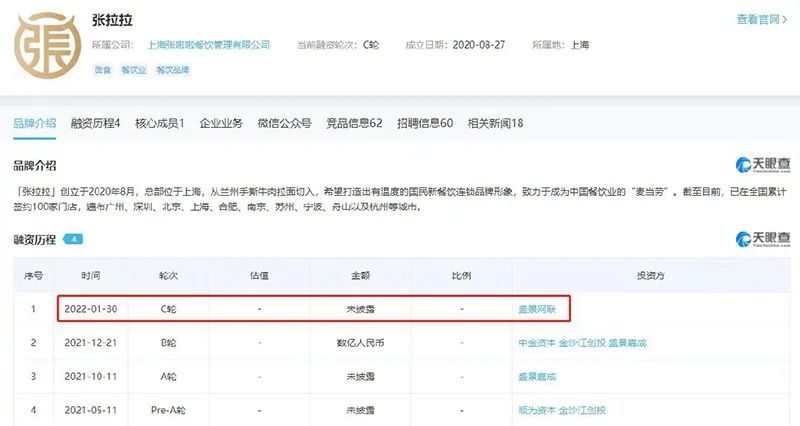Click the 序号 column header
Image resolution: width=800 pixels, height=426 pixels.
pos(33,275)
